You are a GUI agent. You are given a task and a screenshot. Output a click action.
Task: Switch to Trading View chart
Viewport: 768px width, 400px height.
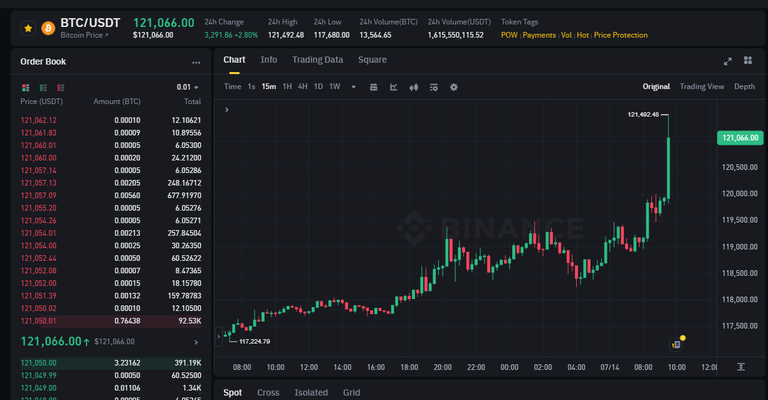tap(701, 87)
